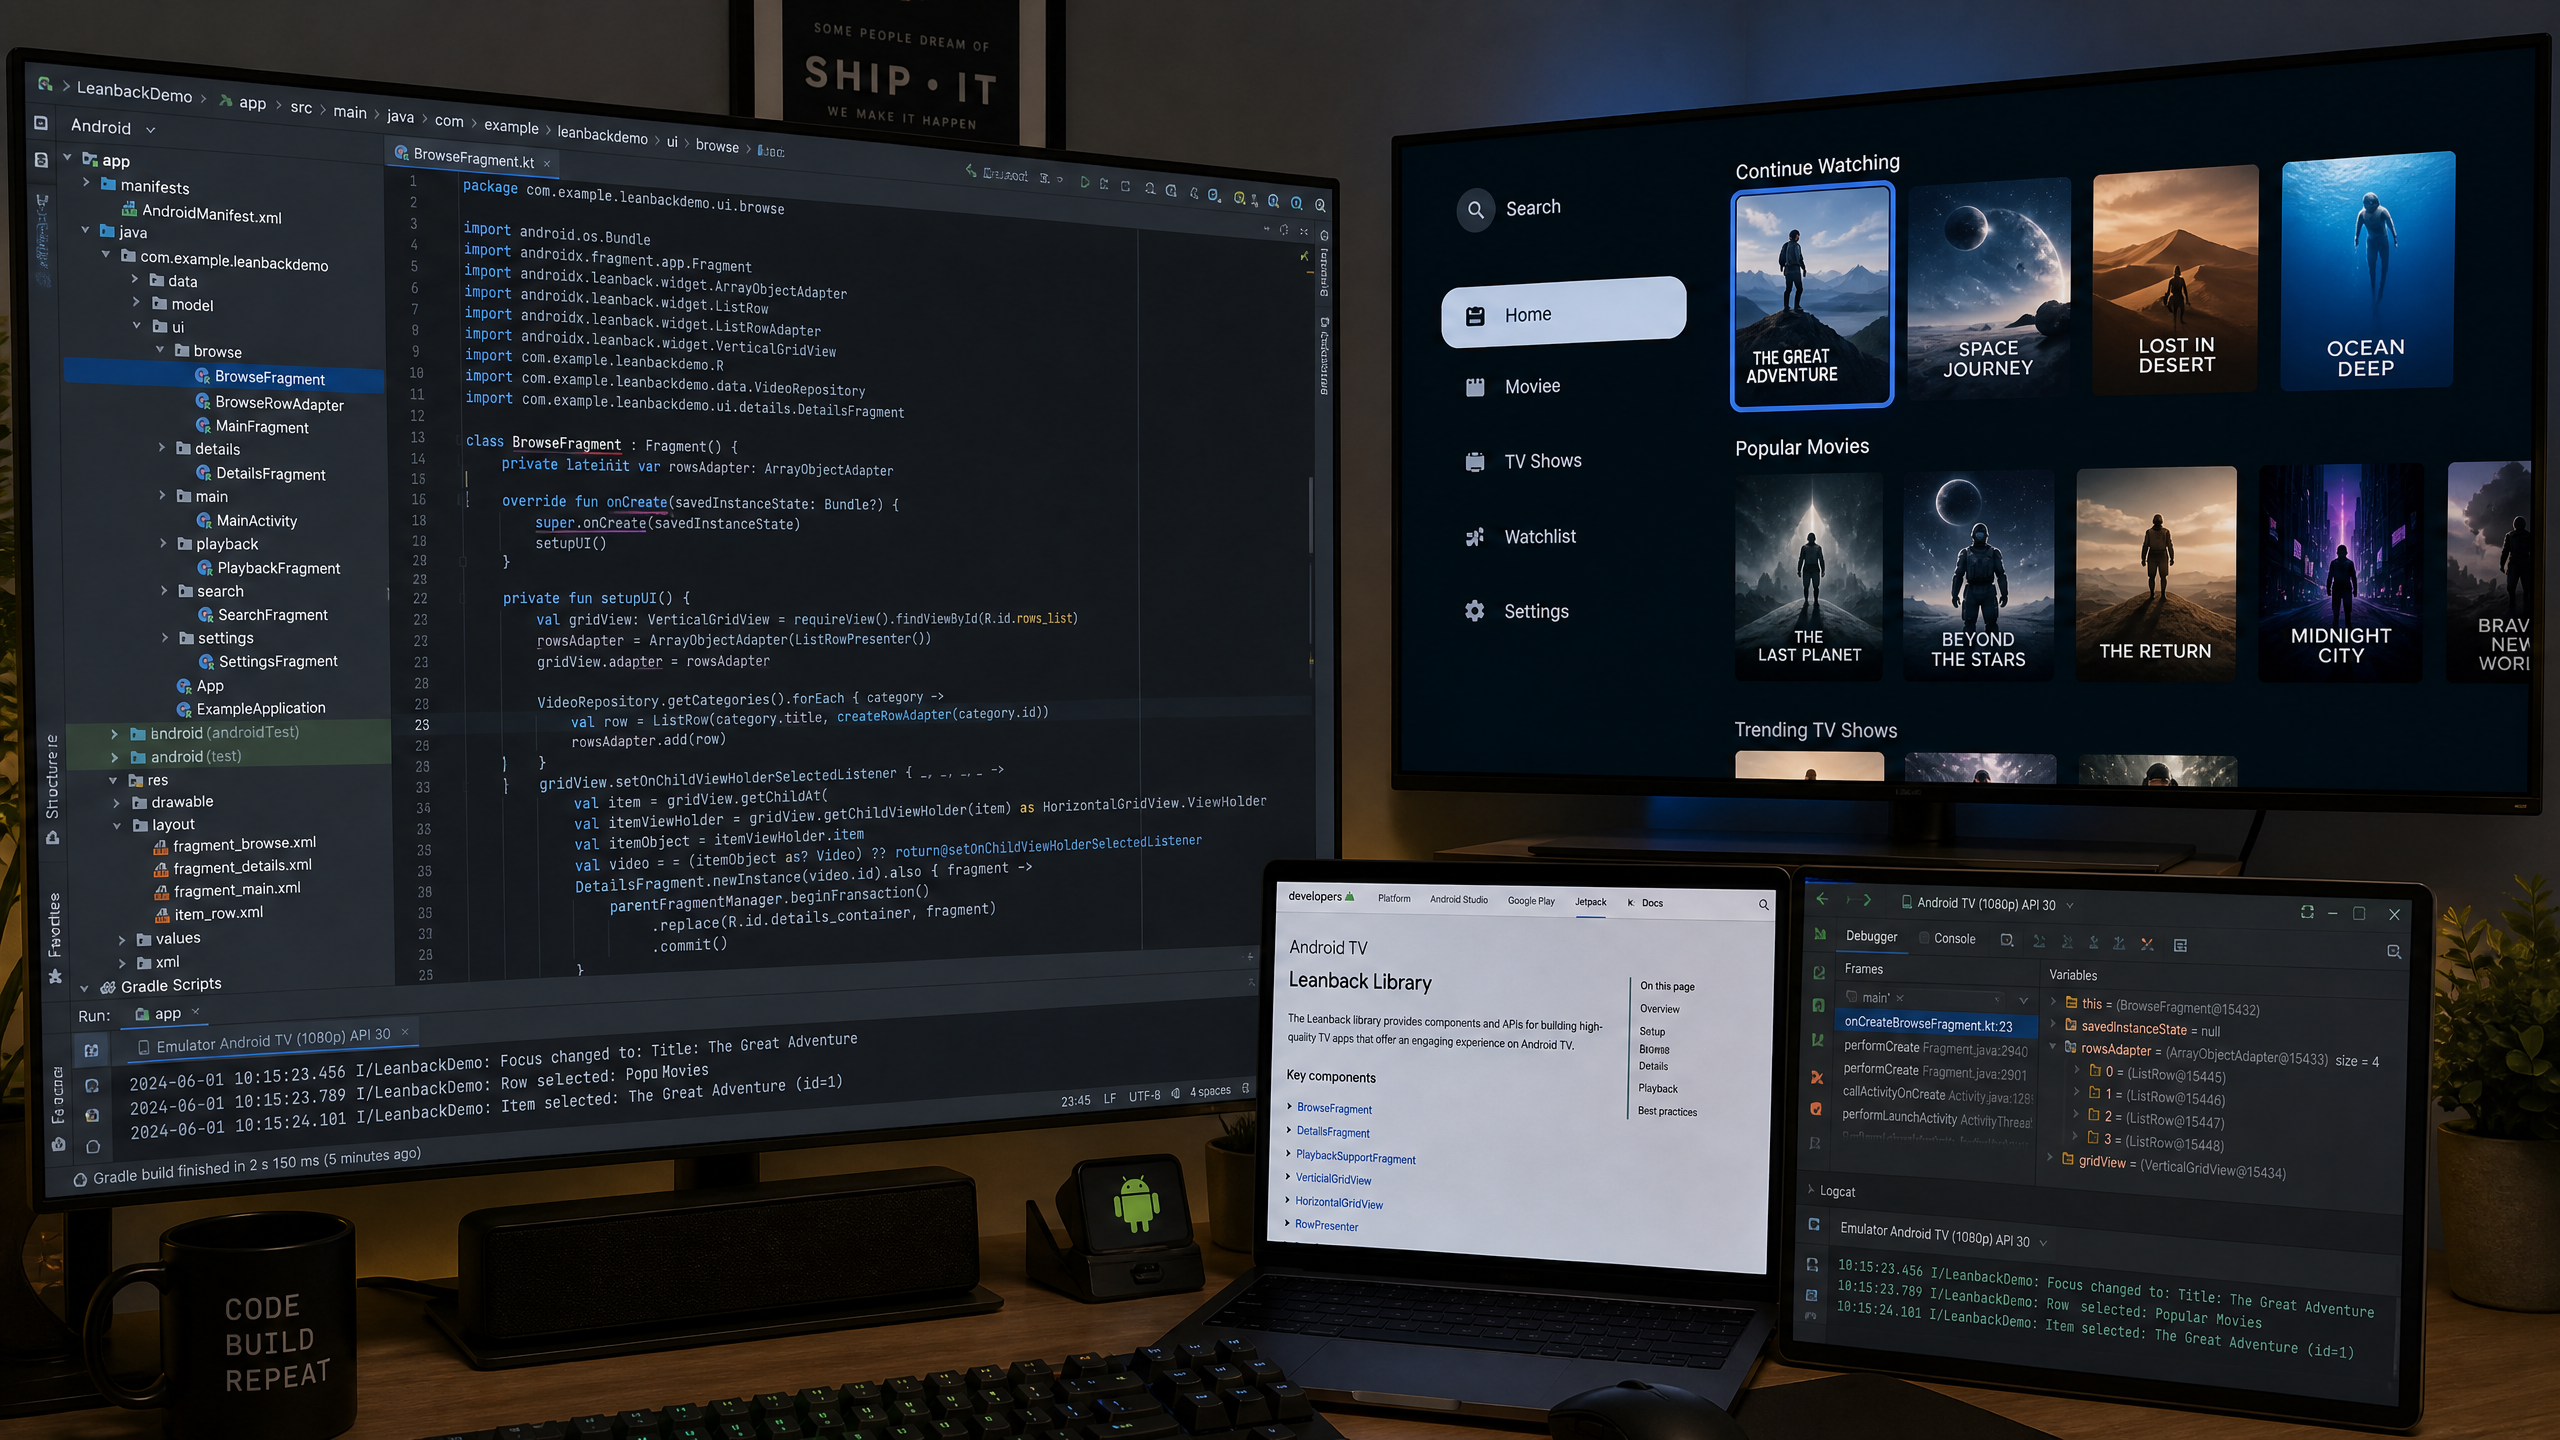Click the Watchlist icon in the TV menu
Screen dimensions: 2560x1440
click(1474, 537)
